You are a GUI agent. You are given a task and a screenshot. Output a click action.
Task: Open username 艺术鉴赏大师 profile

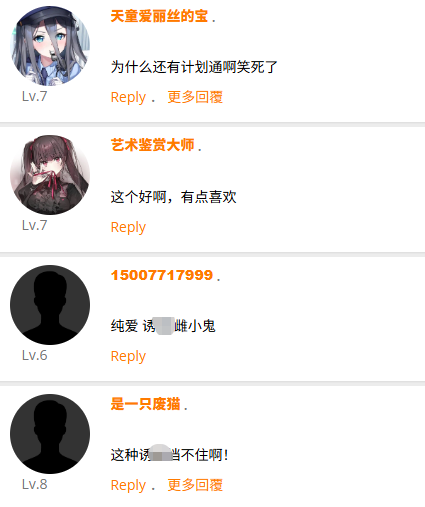tap(152, 145)
